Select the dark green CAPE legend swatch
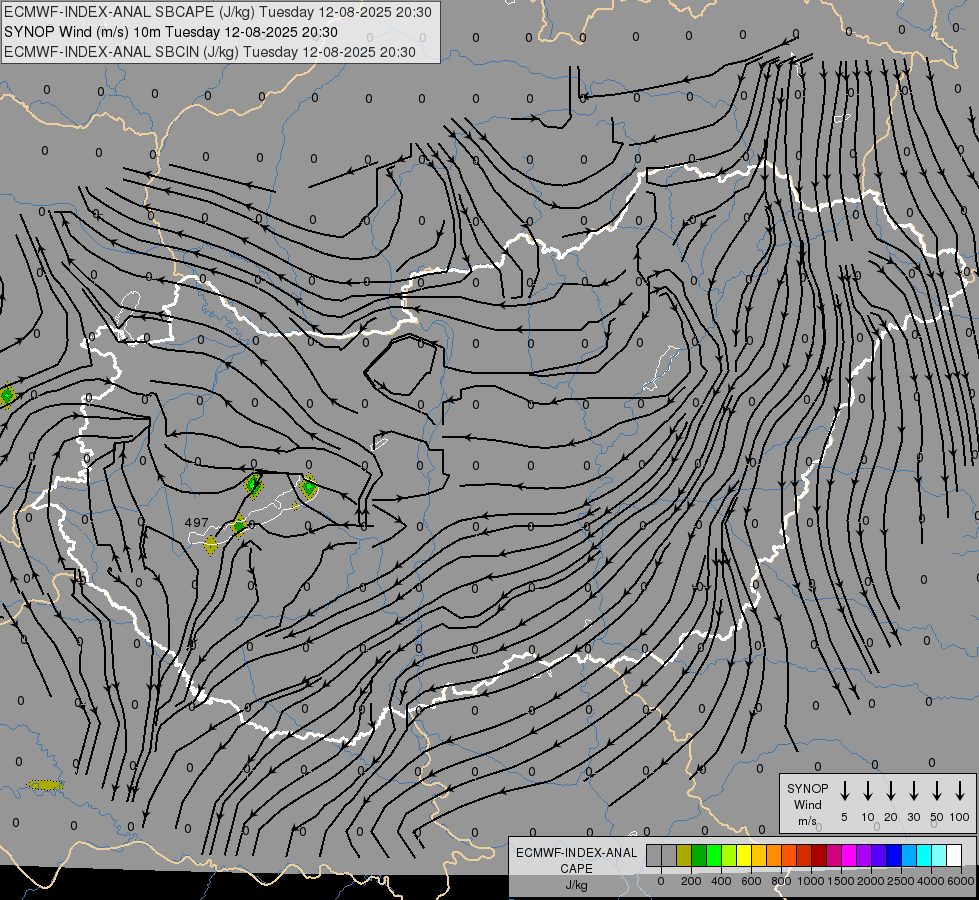 [699, 855]
